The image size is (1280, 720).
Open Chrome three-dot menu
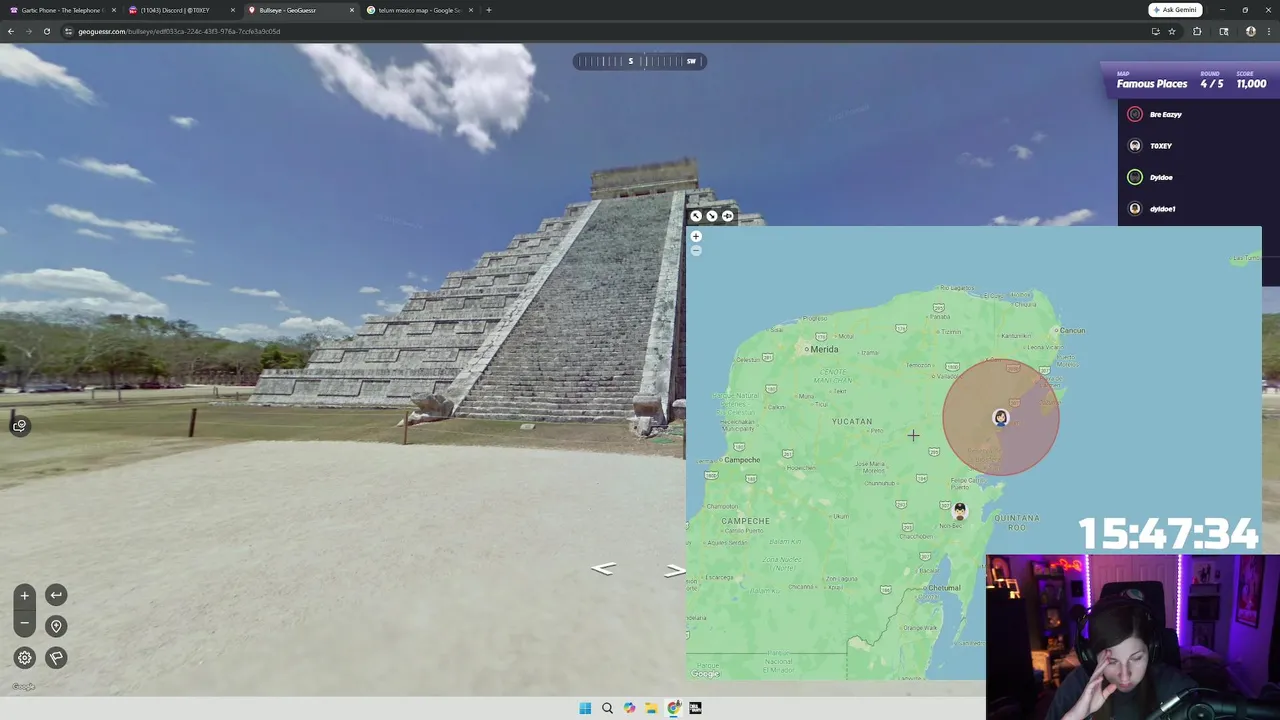(x=1267, y=31)
